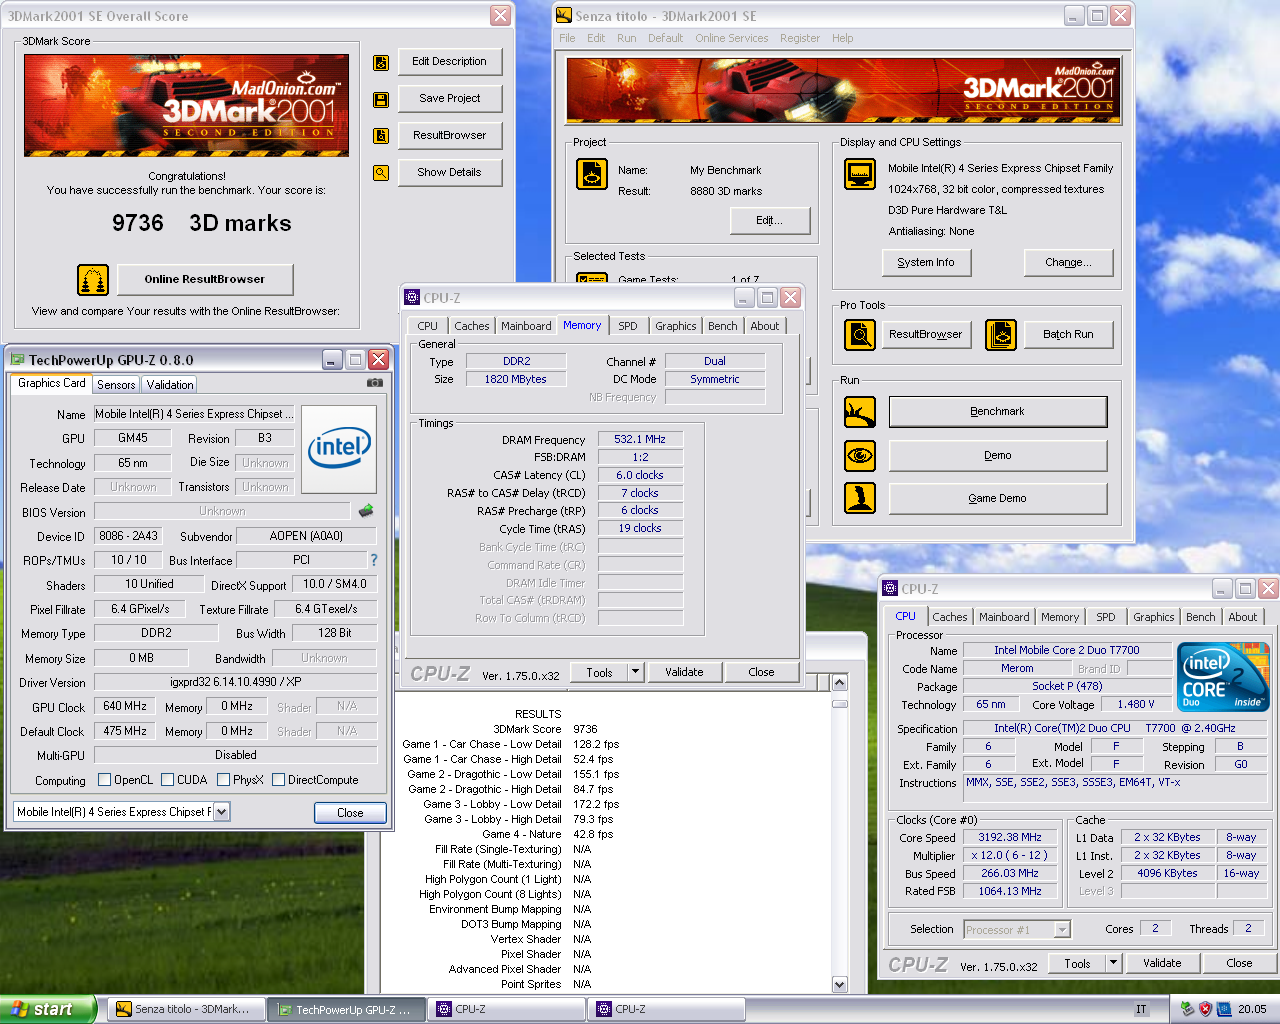
Task: Click the Core Speed value in CPU-Z
Action: pos(1009,837)
